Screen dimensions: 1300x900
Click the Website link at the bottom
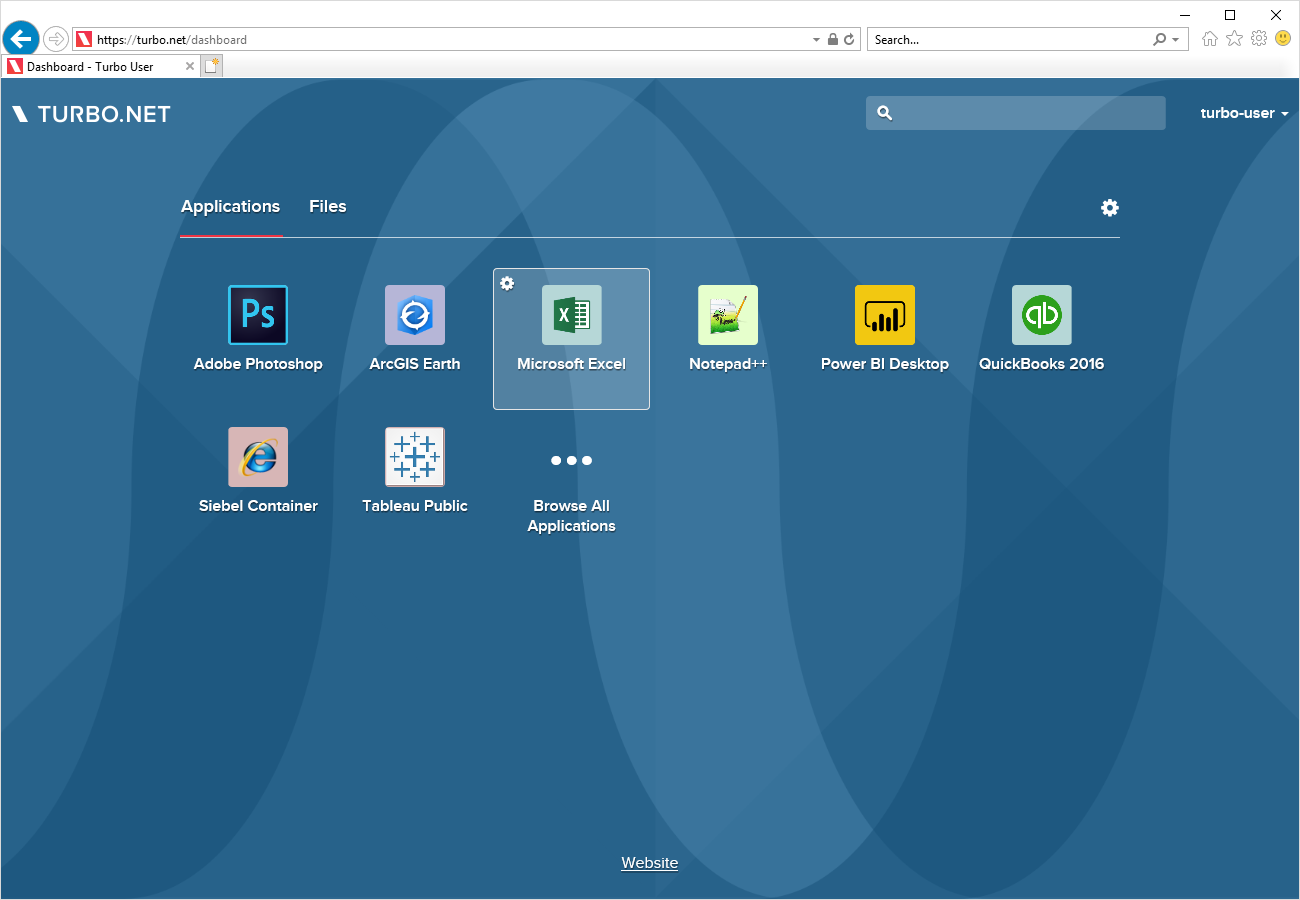click(x=649, y=862)
